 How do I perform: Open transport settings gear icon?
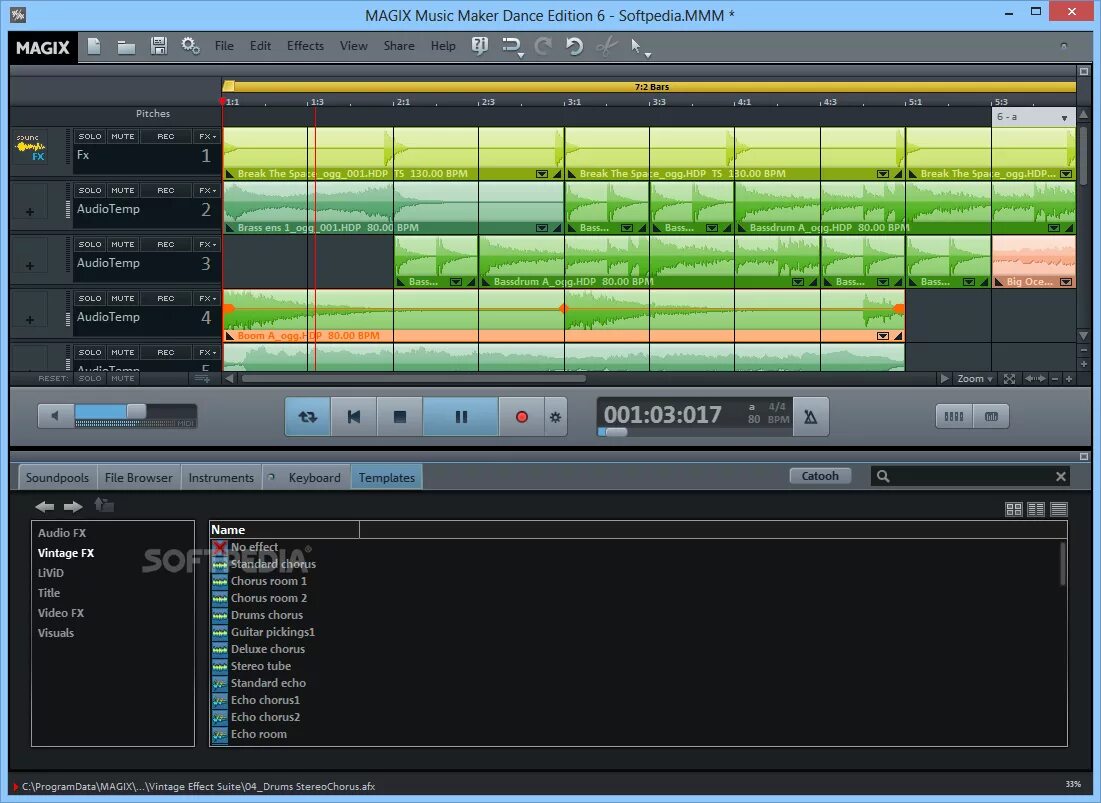555,417
